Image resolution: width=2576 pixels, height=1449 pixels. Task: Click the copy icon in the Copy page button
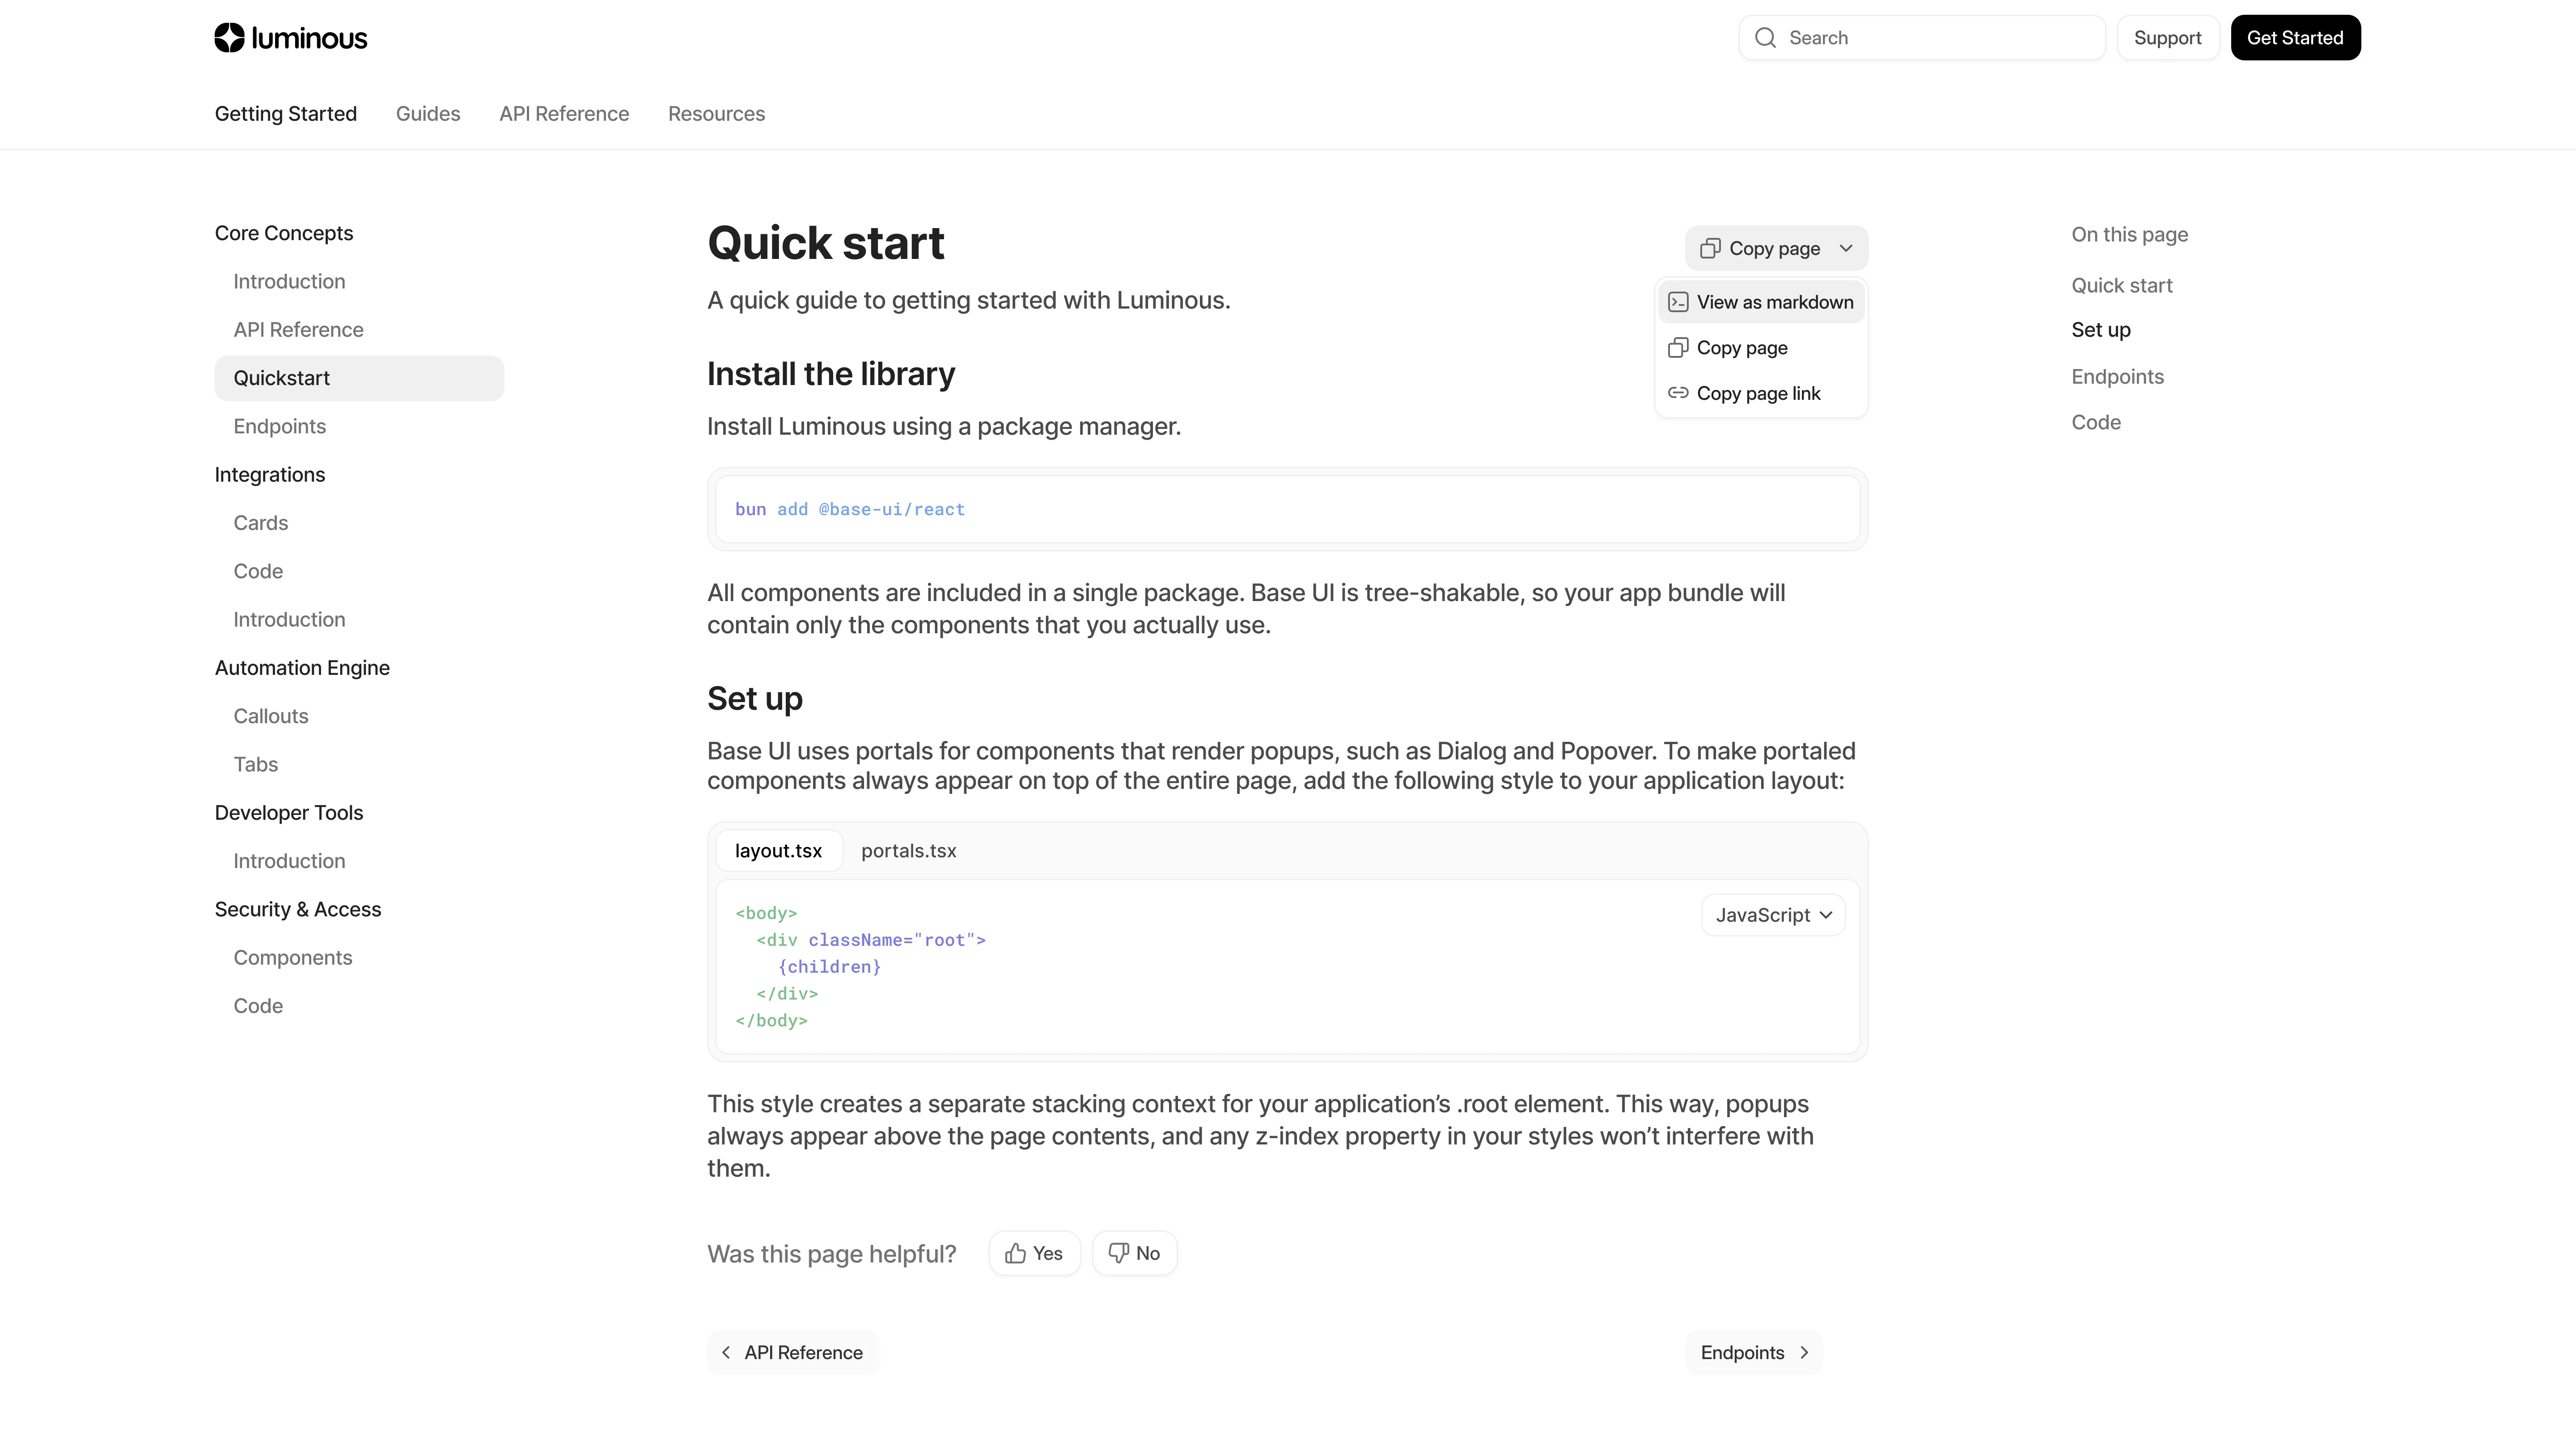1710,248
